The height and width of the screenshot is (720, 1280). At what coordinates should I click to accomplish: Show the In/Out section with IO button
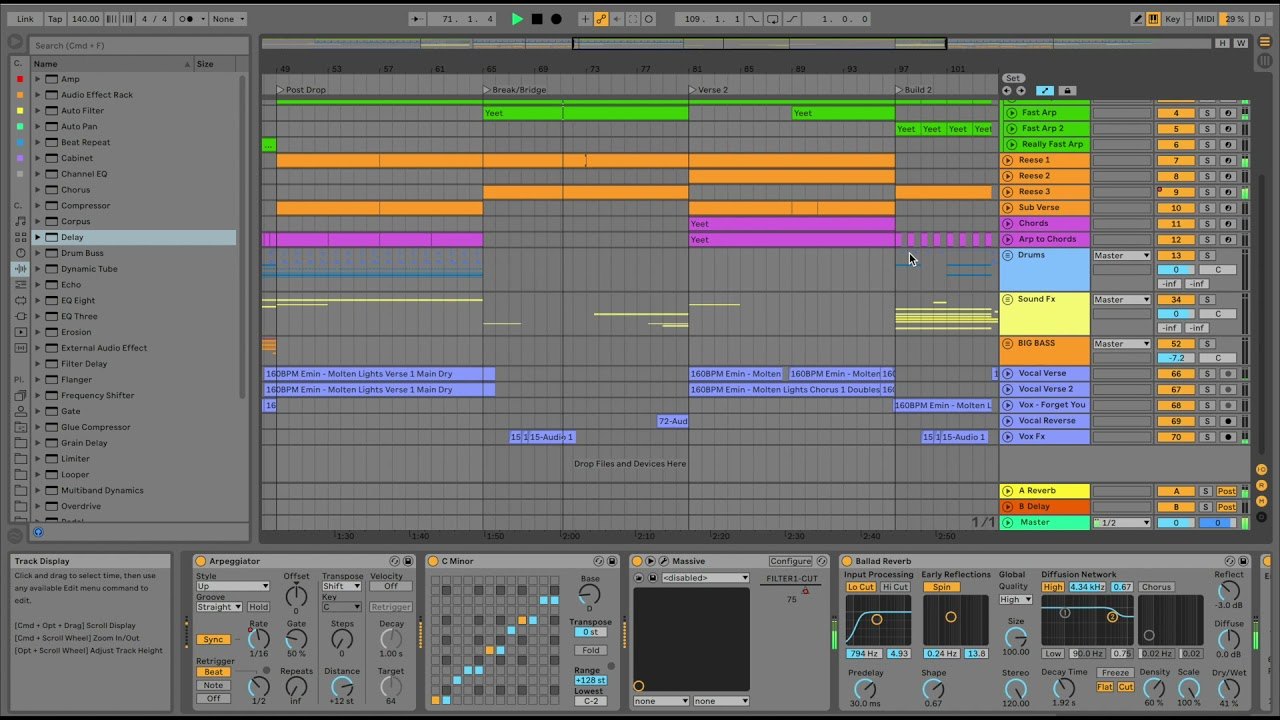coord(1261,470)
